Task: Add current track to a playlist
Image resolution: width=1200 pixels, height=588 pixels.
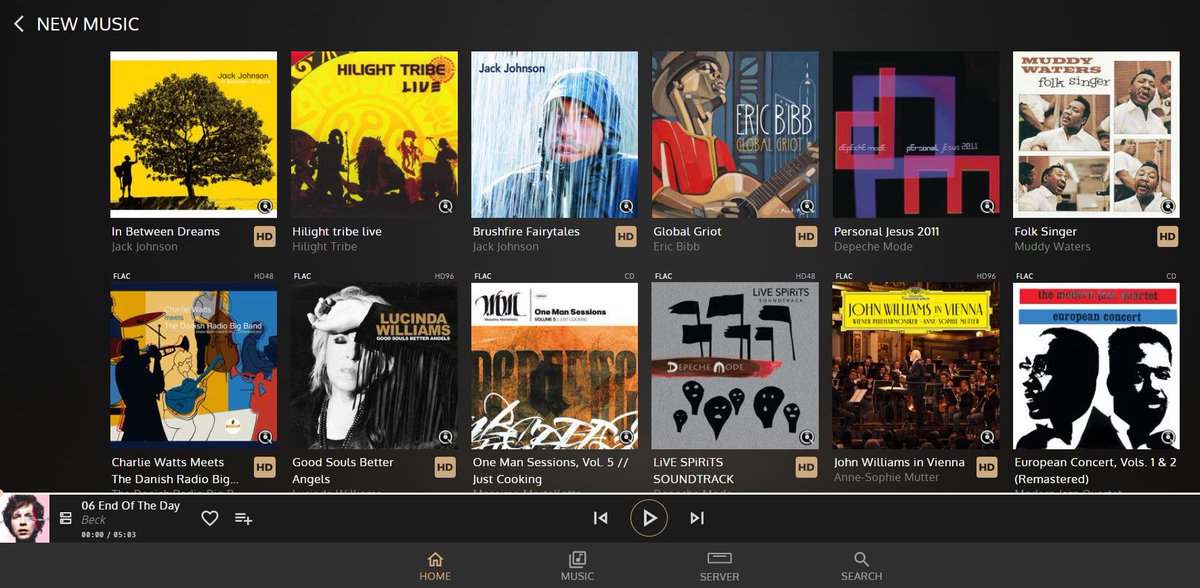Action: pos(243,518)
